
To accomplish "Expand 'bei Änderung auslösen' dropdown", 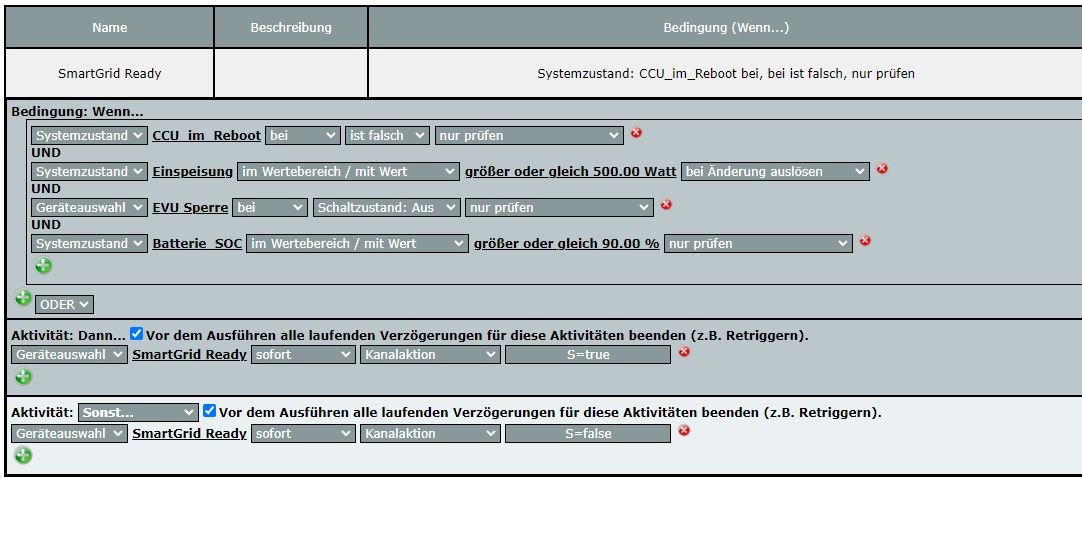I will (775, 171).
